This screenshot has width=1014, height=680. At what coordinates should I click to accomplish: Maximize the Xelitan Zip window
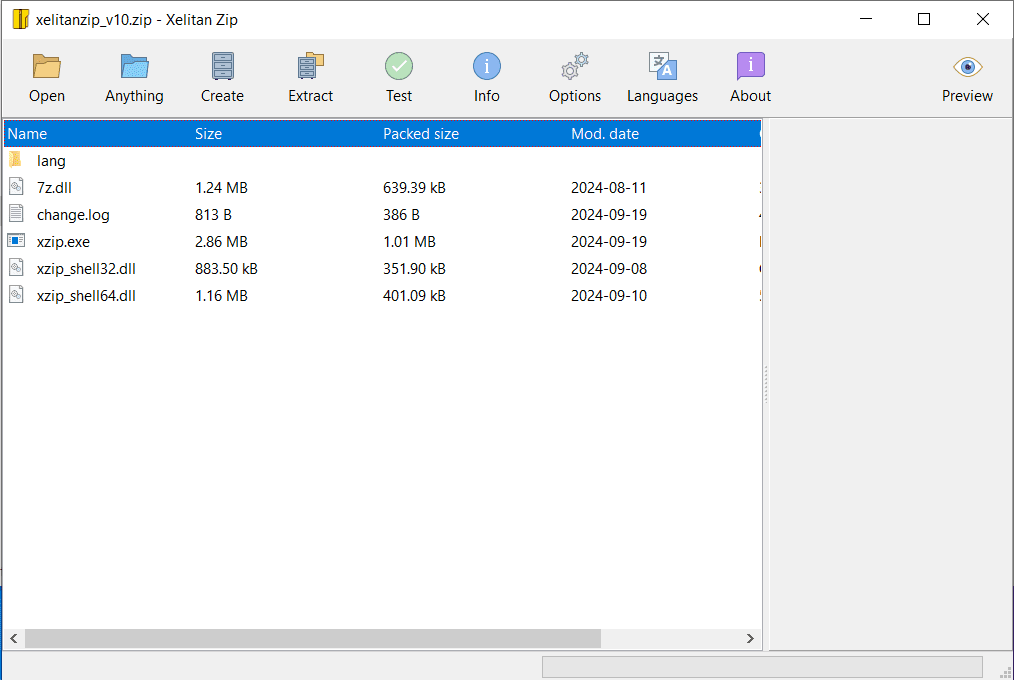(924, 19)
